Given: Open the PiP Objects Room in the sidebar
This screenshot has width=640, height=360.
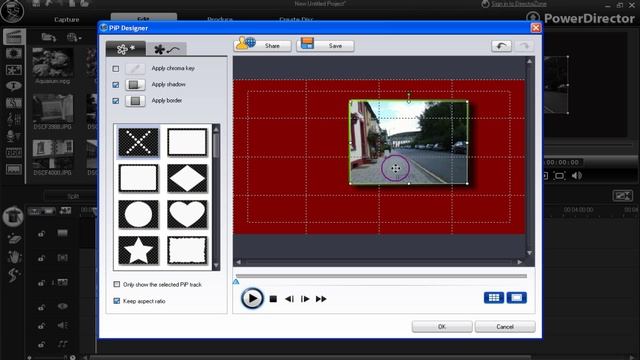Looking at the screenshot, I should pyautogui.click(x=13, y=70).
